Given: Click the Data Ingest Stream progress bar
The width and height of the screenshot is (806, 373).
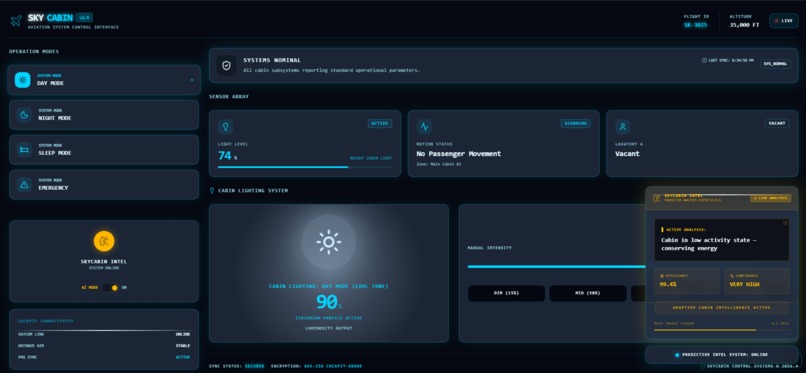Looking at the screenshot, I should (721, 330).
